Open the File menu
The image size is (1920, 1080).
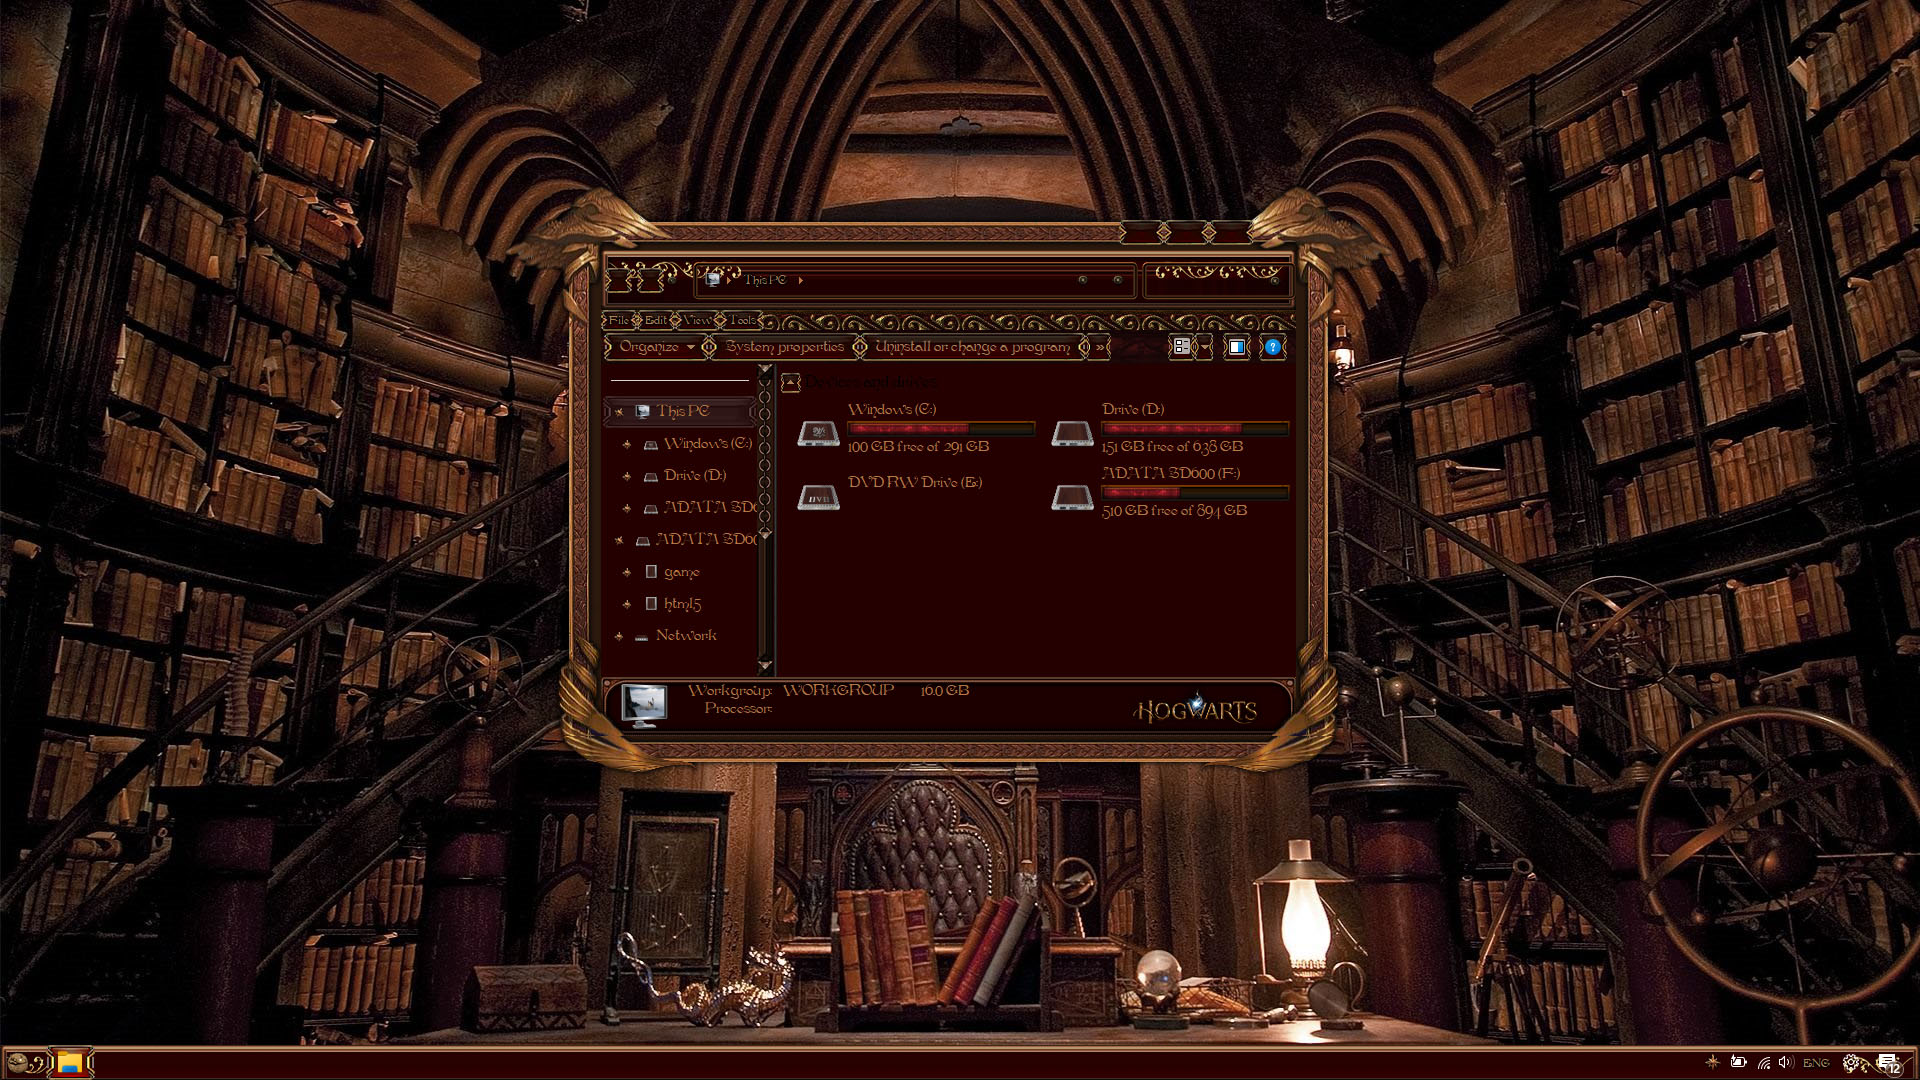[x=619, y=320]
